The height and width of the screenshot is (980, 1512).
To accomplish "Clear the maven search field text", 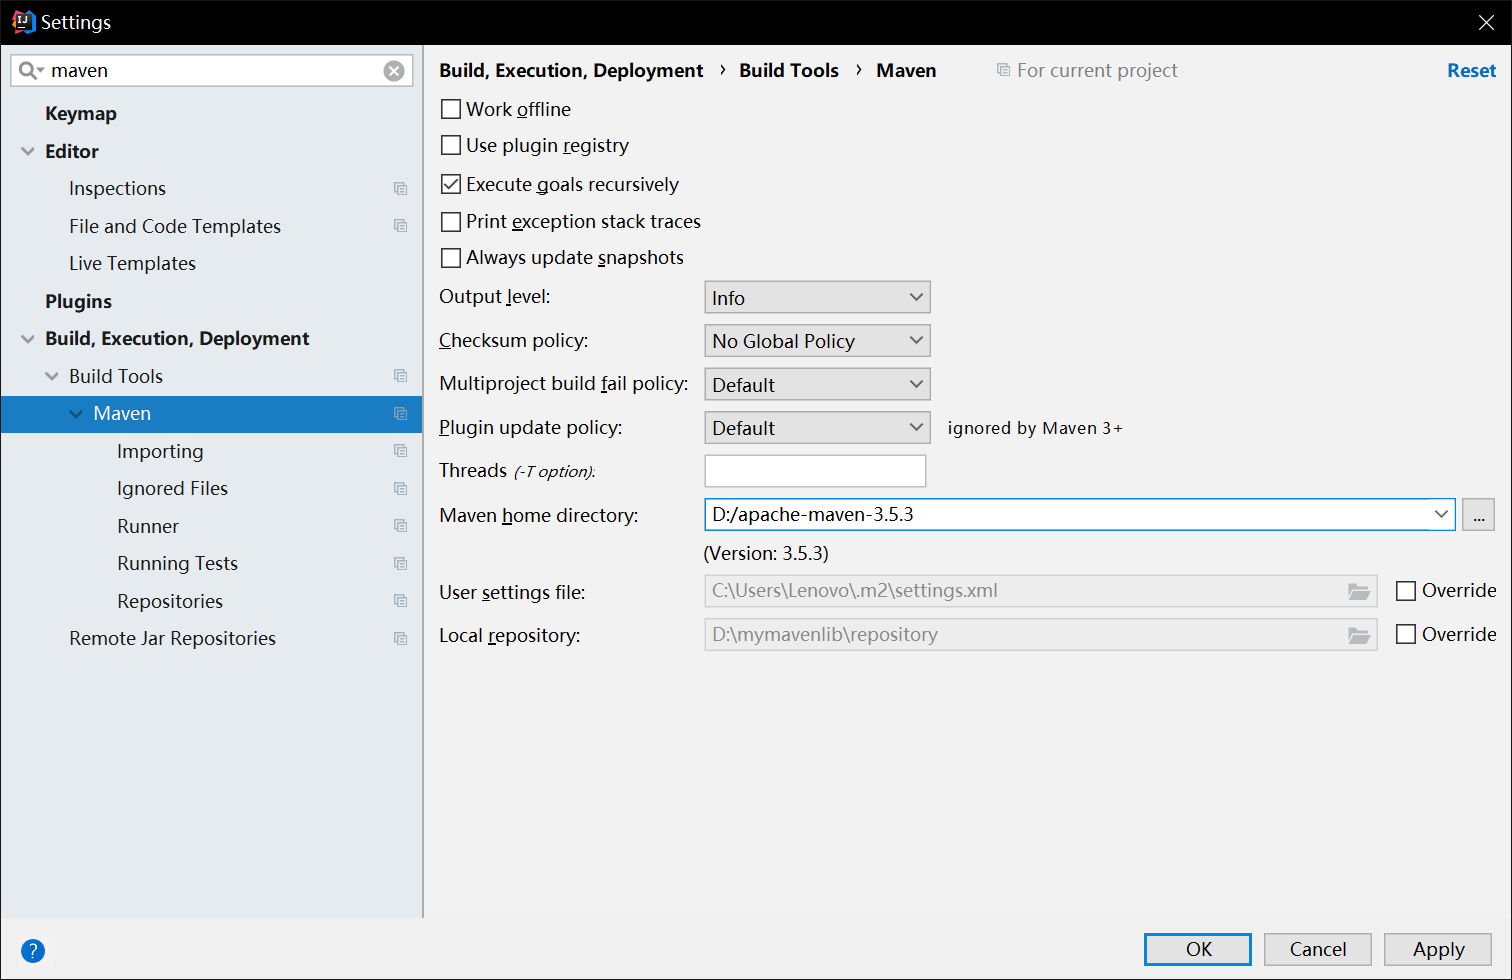I will (394, 71).
